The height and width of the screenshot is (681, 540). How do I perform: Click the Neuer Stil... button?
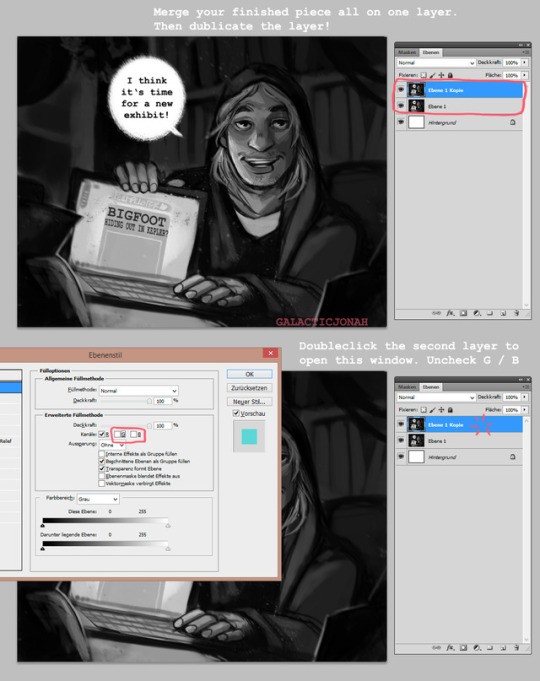pyautogui.click(x=249, y=401)
